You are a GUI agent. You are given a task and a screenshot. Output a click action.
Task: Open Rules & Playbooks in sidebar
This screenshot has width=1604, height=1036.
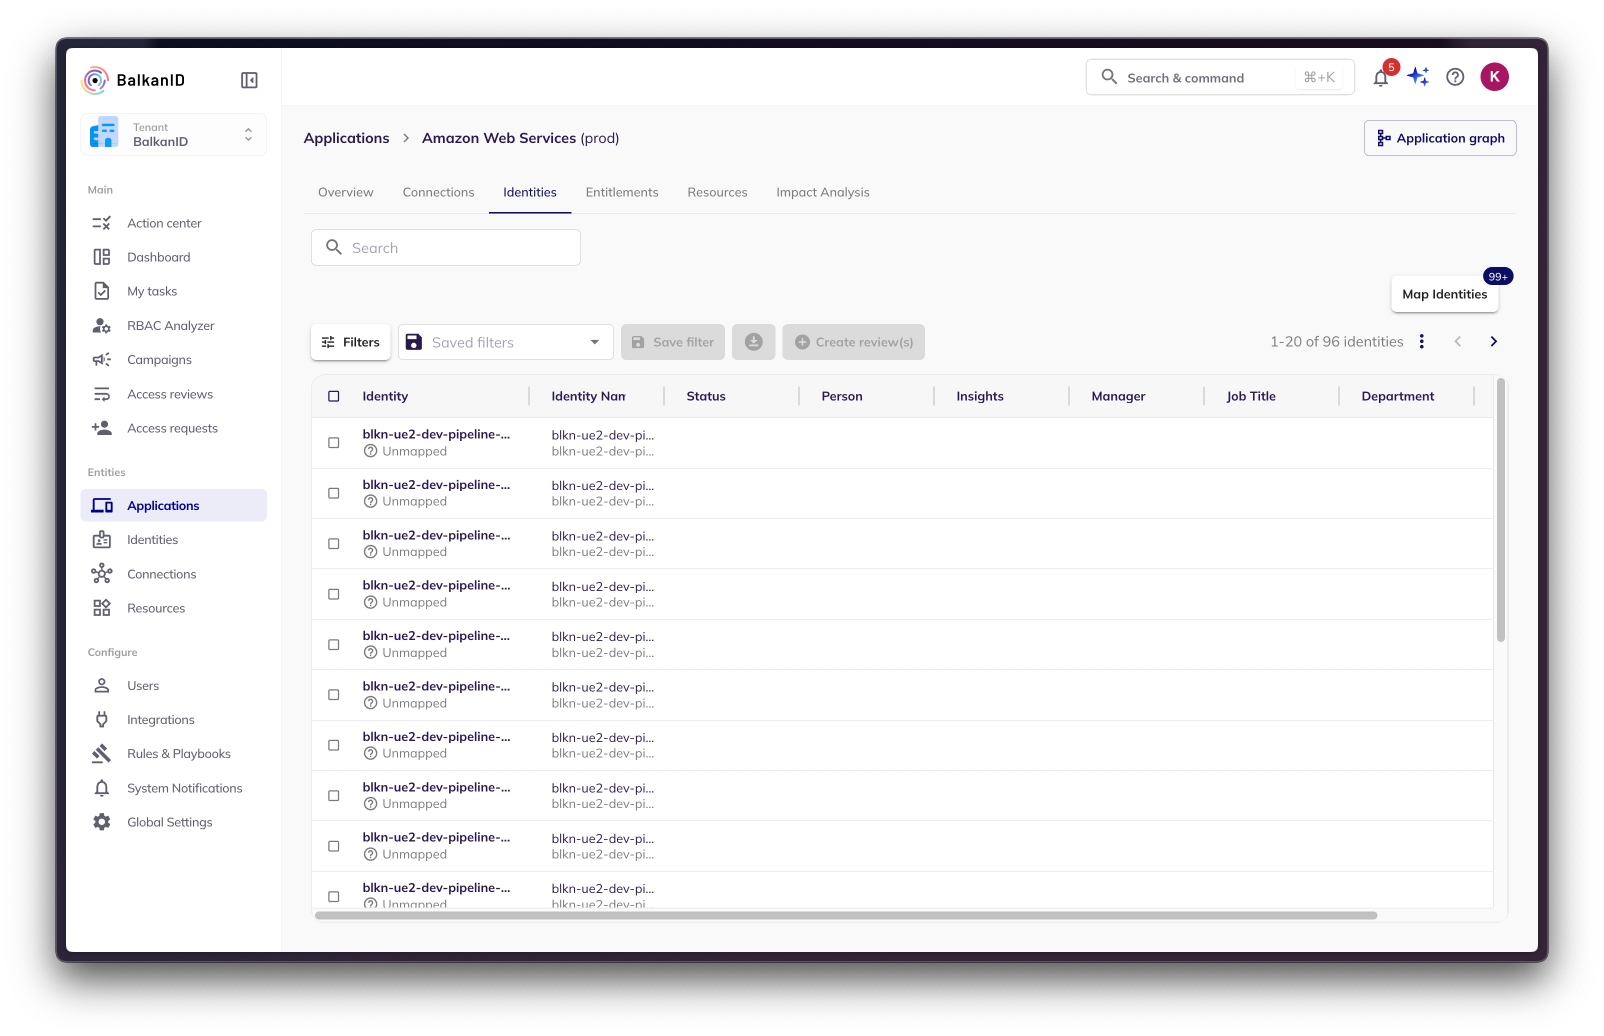tap(173, 754)
